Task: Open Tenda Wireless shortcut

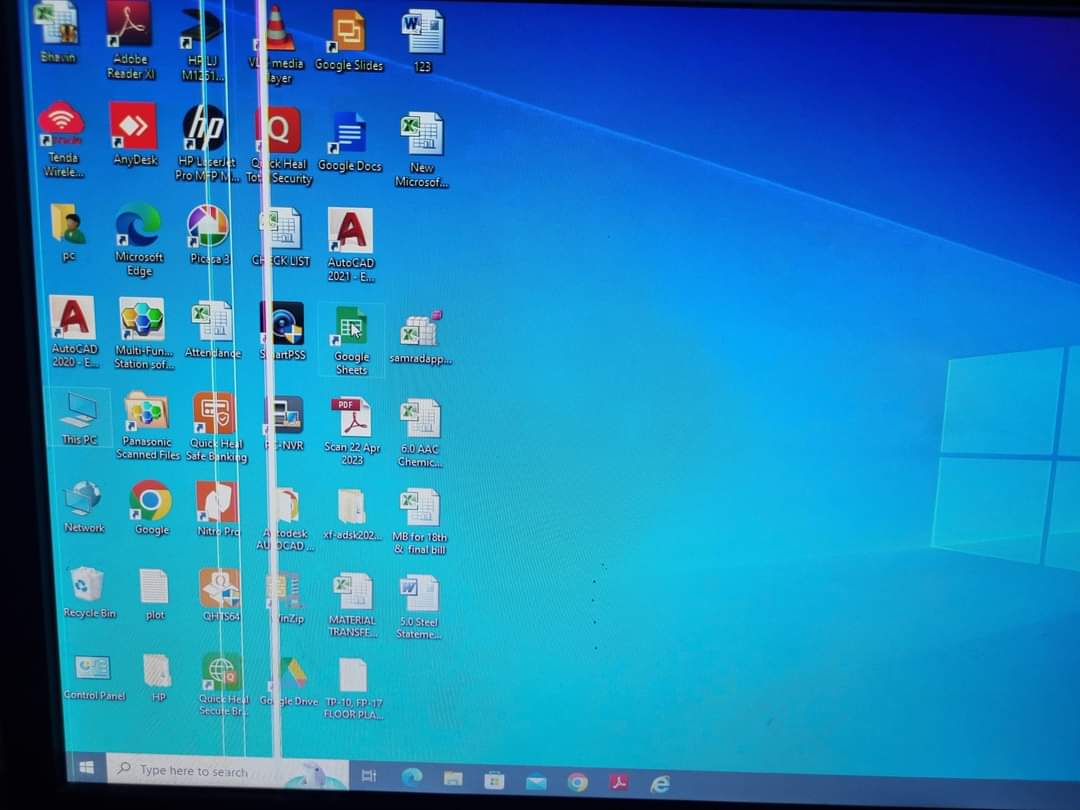Action: (x=63, y=140)
